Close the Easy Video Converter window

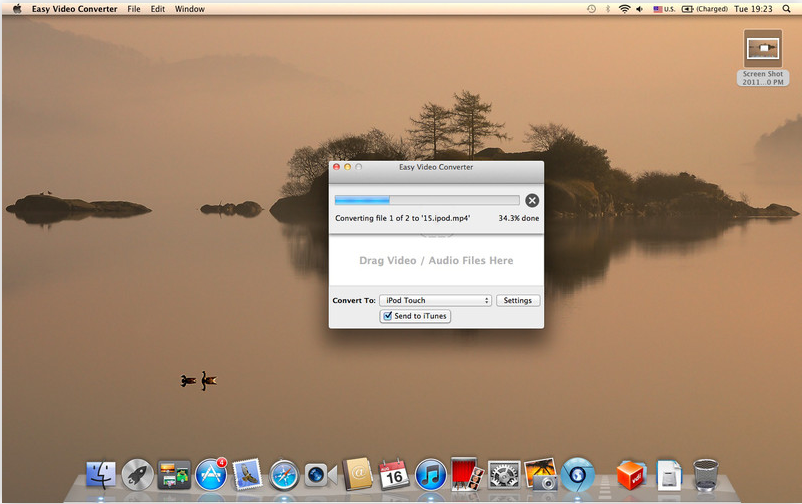coord(337,167)
